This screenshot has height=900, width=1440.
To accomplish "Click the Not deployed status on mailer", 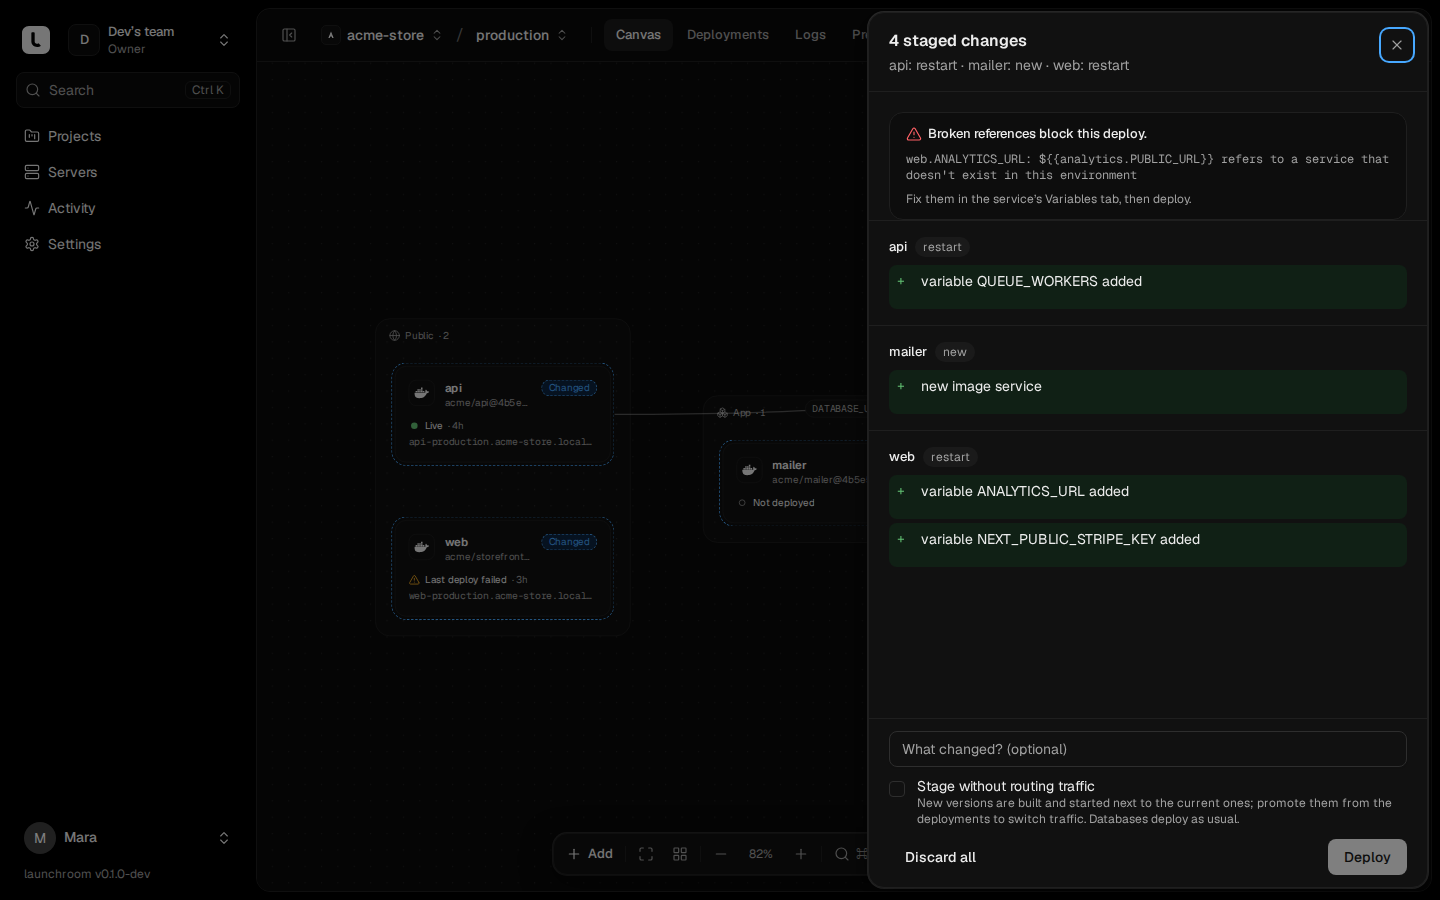I will point(784,503).
